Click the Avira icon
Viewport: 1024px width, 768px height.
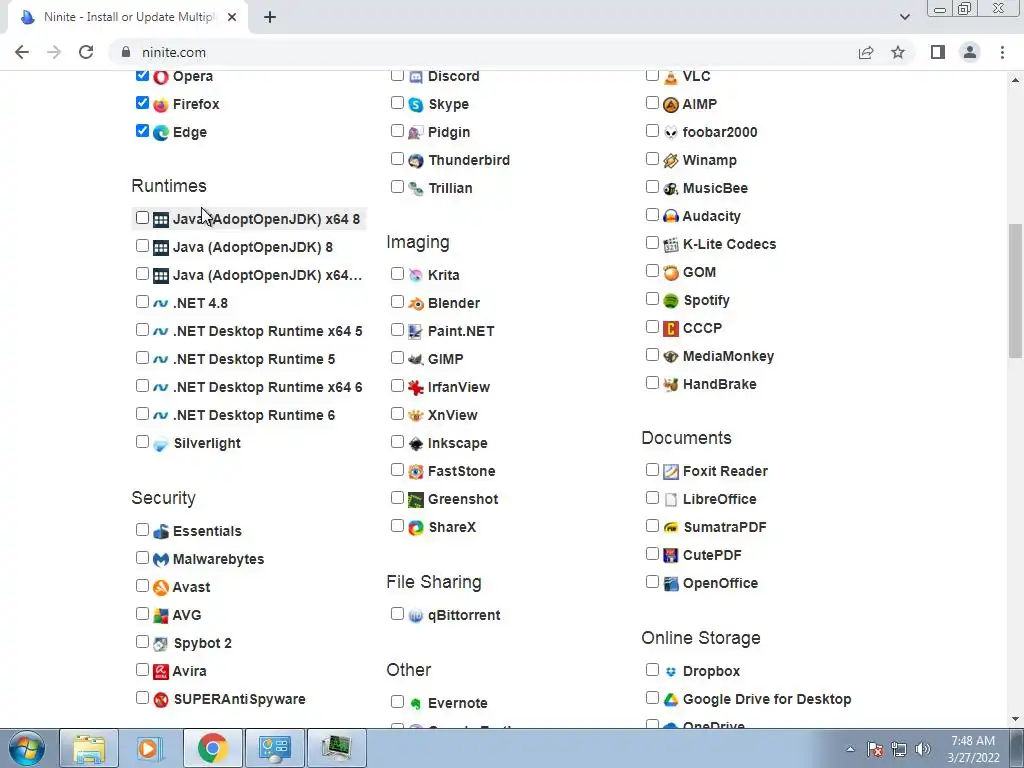[161, 671]
